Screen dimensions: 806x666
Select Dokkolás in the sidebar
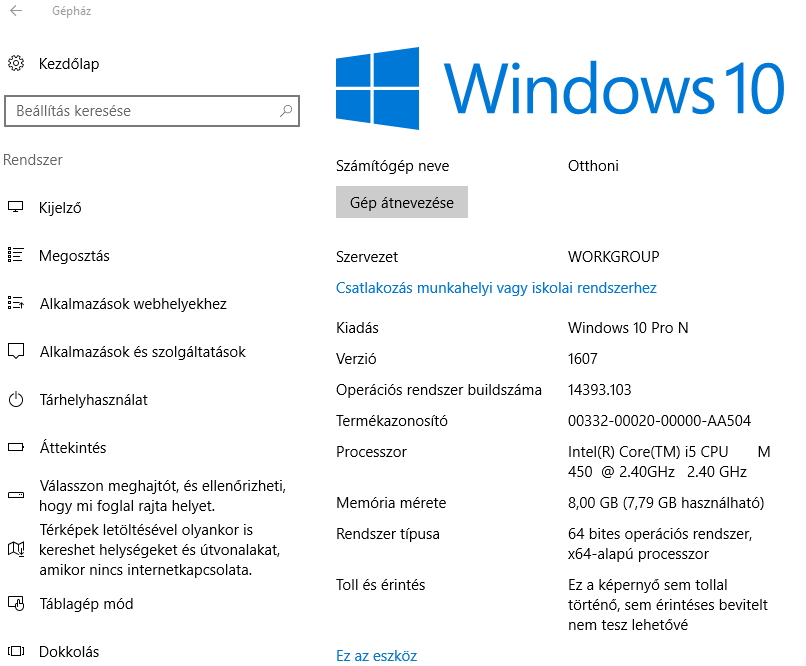tap(69, 652)
